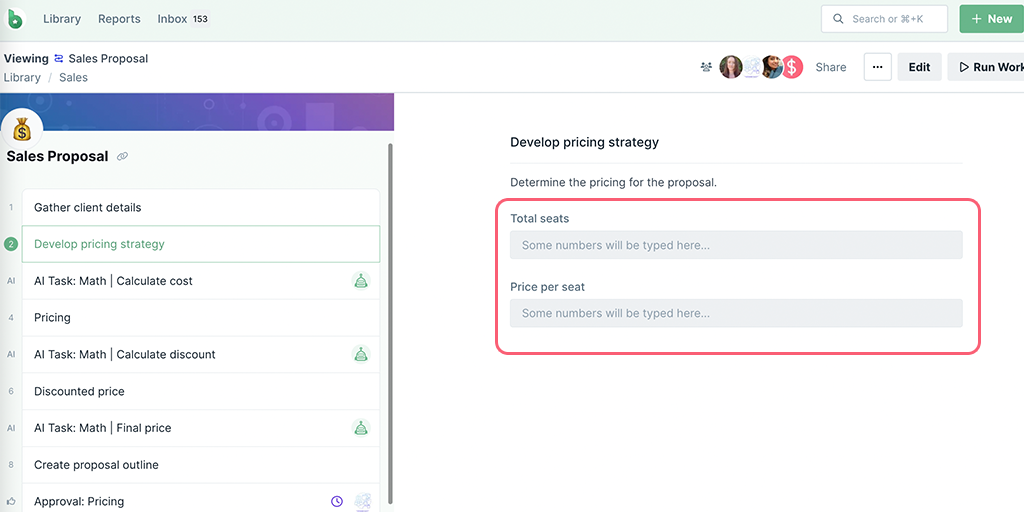Image resolution: width=1024 pixels, height=512 pixels.
Task: Click the Share button
Action: pos(831,67)
